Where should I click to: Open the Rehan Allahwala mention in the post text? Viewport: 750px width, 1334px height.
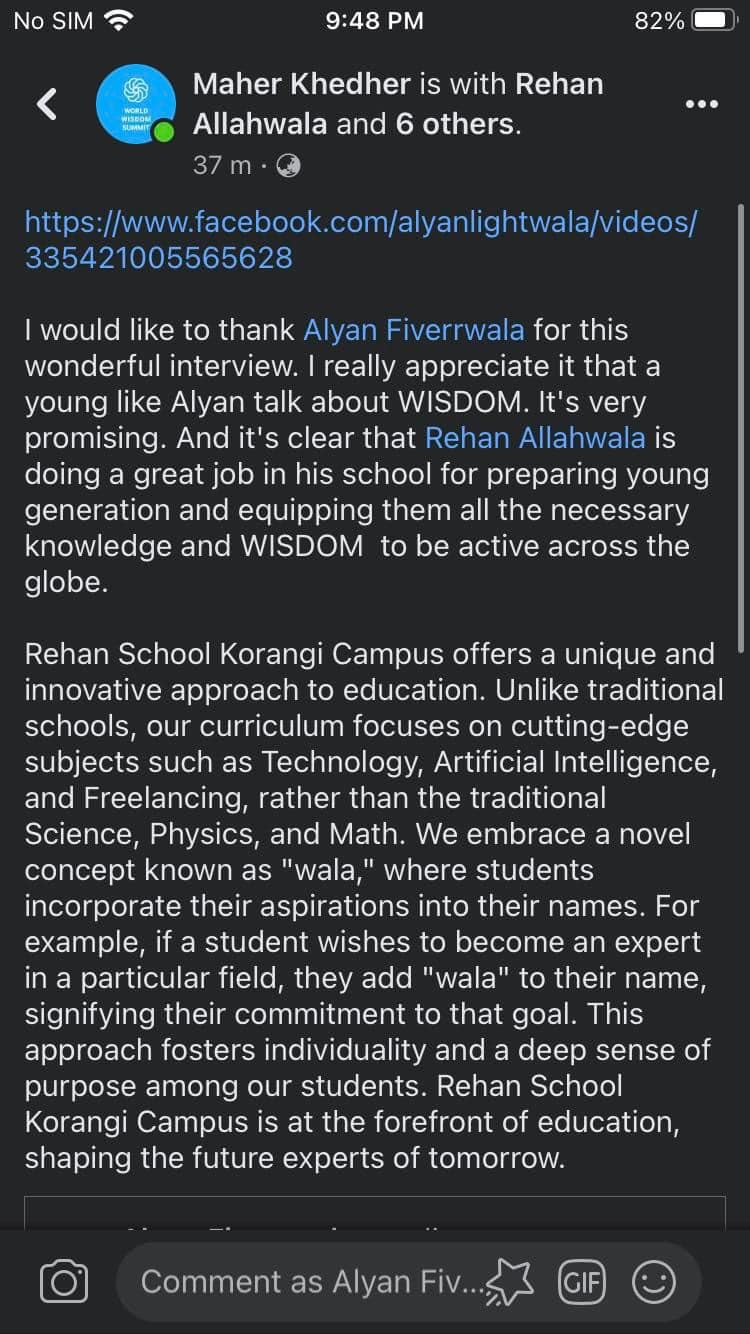[x=535, y=437]
